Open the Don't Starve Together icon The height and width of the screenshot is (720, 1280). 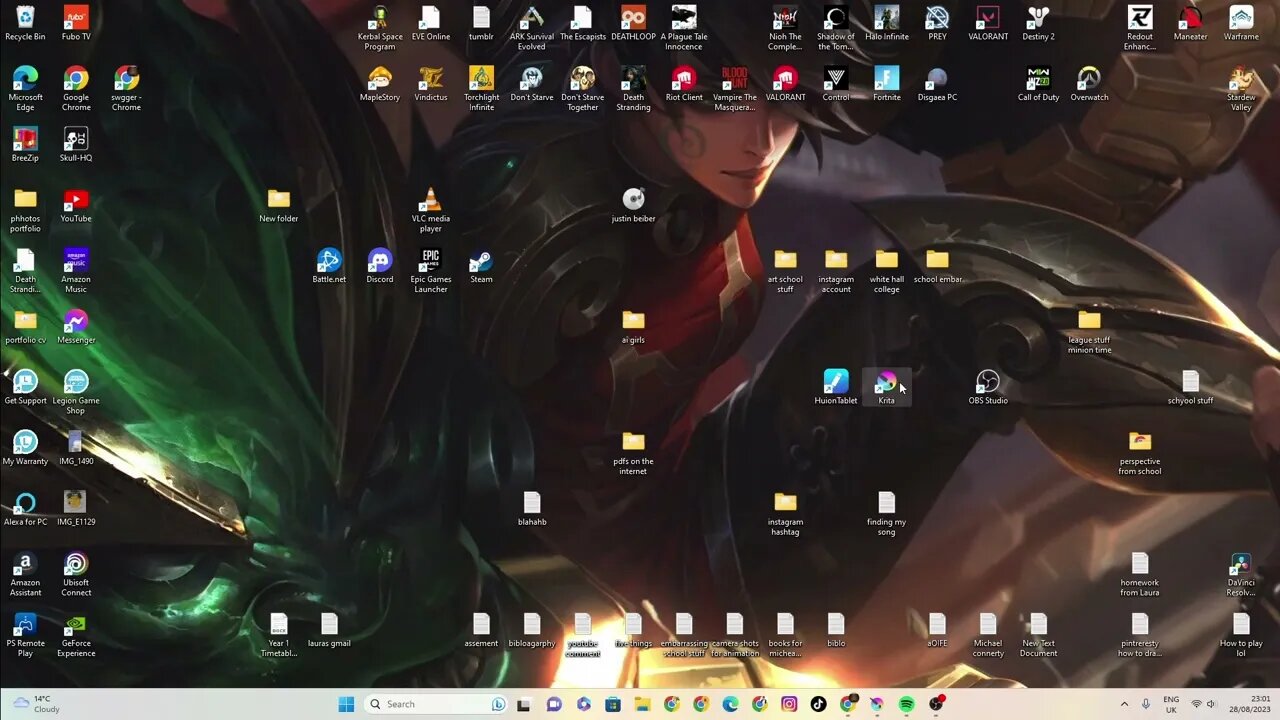(x=582, y=89)
